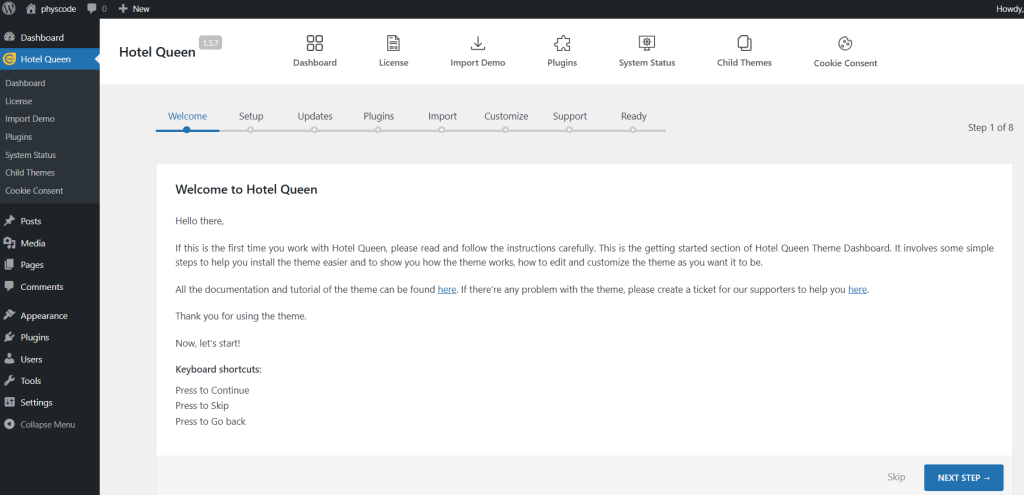The height and width of the screenshot is (495, 1024).
Task: Click the Skip link
Action: (896, 477)
